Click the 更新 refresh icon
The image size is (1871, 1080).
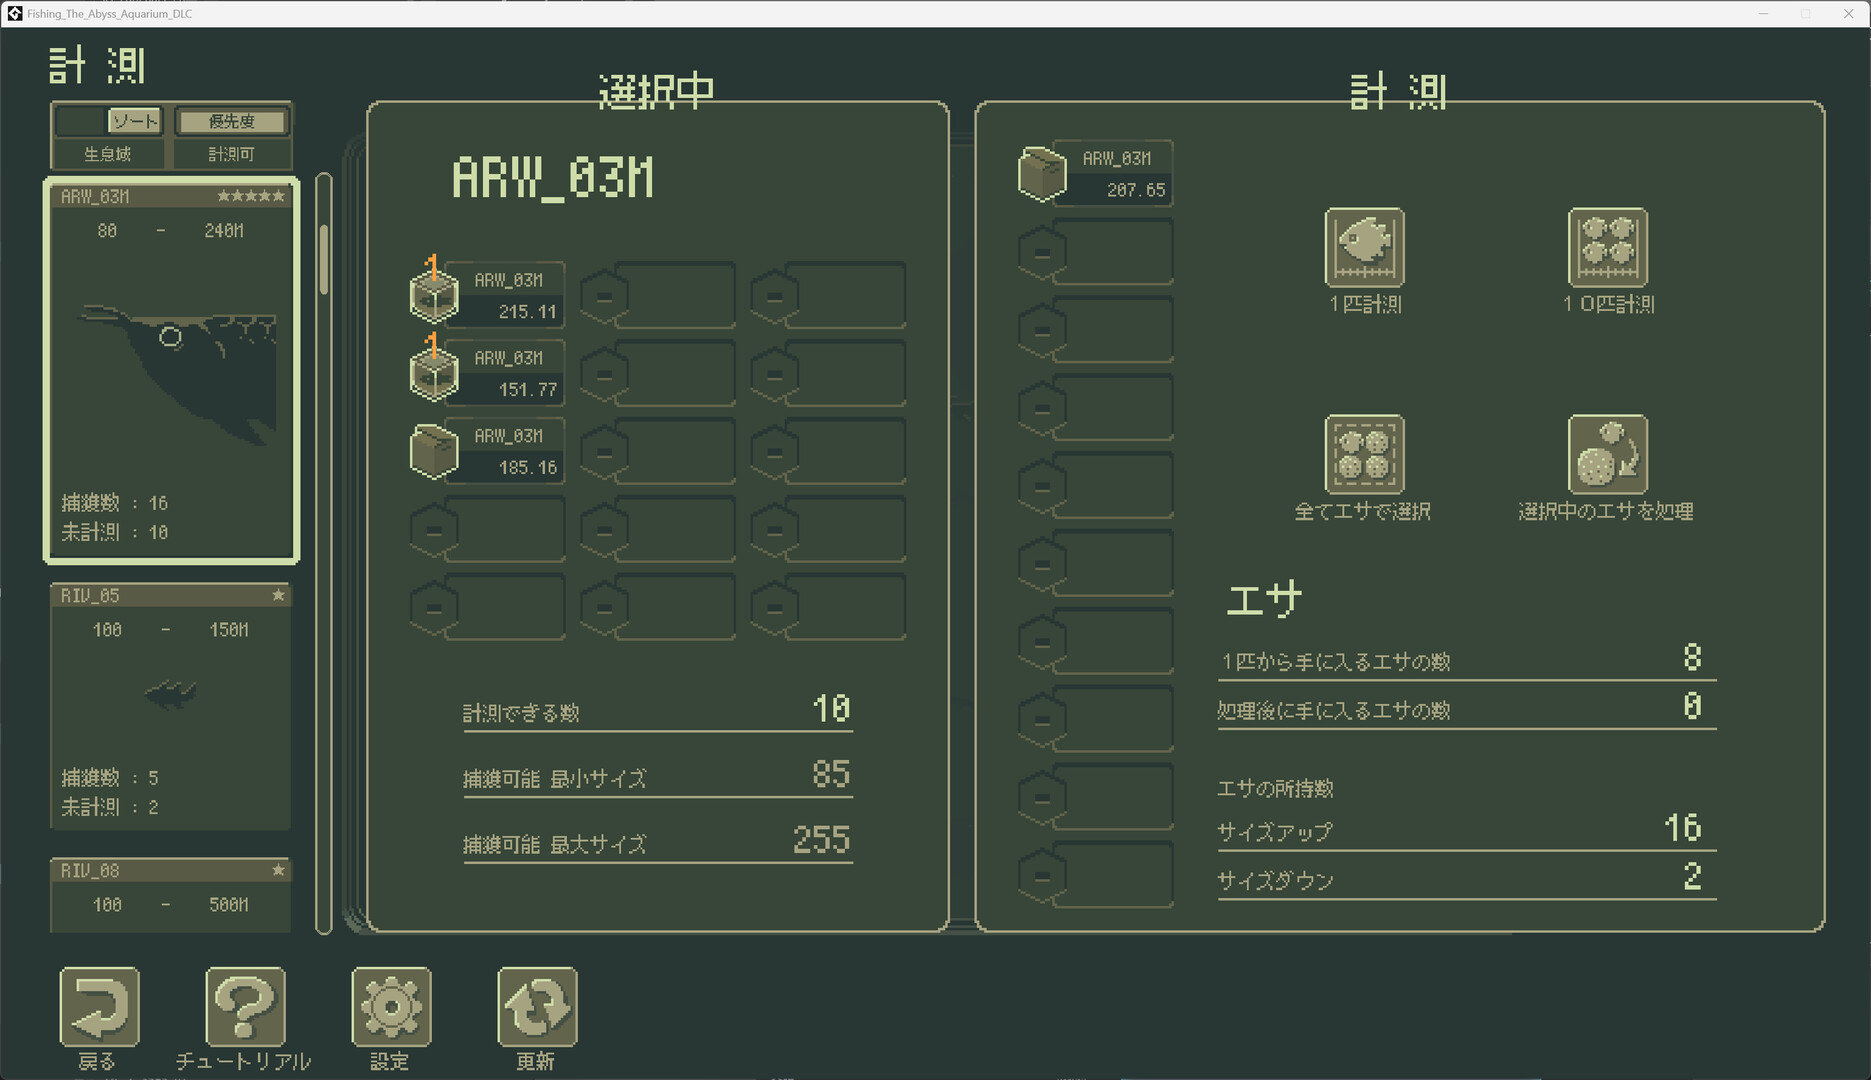point(537,1007)
